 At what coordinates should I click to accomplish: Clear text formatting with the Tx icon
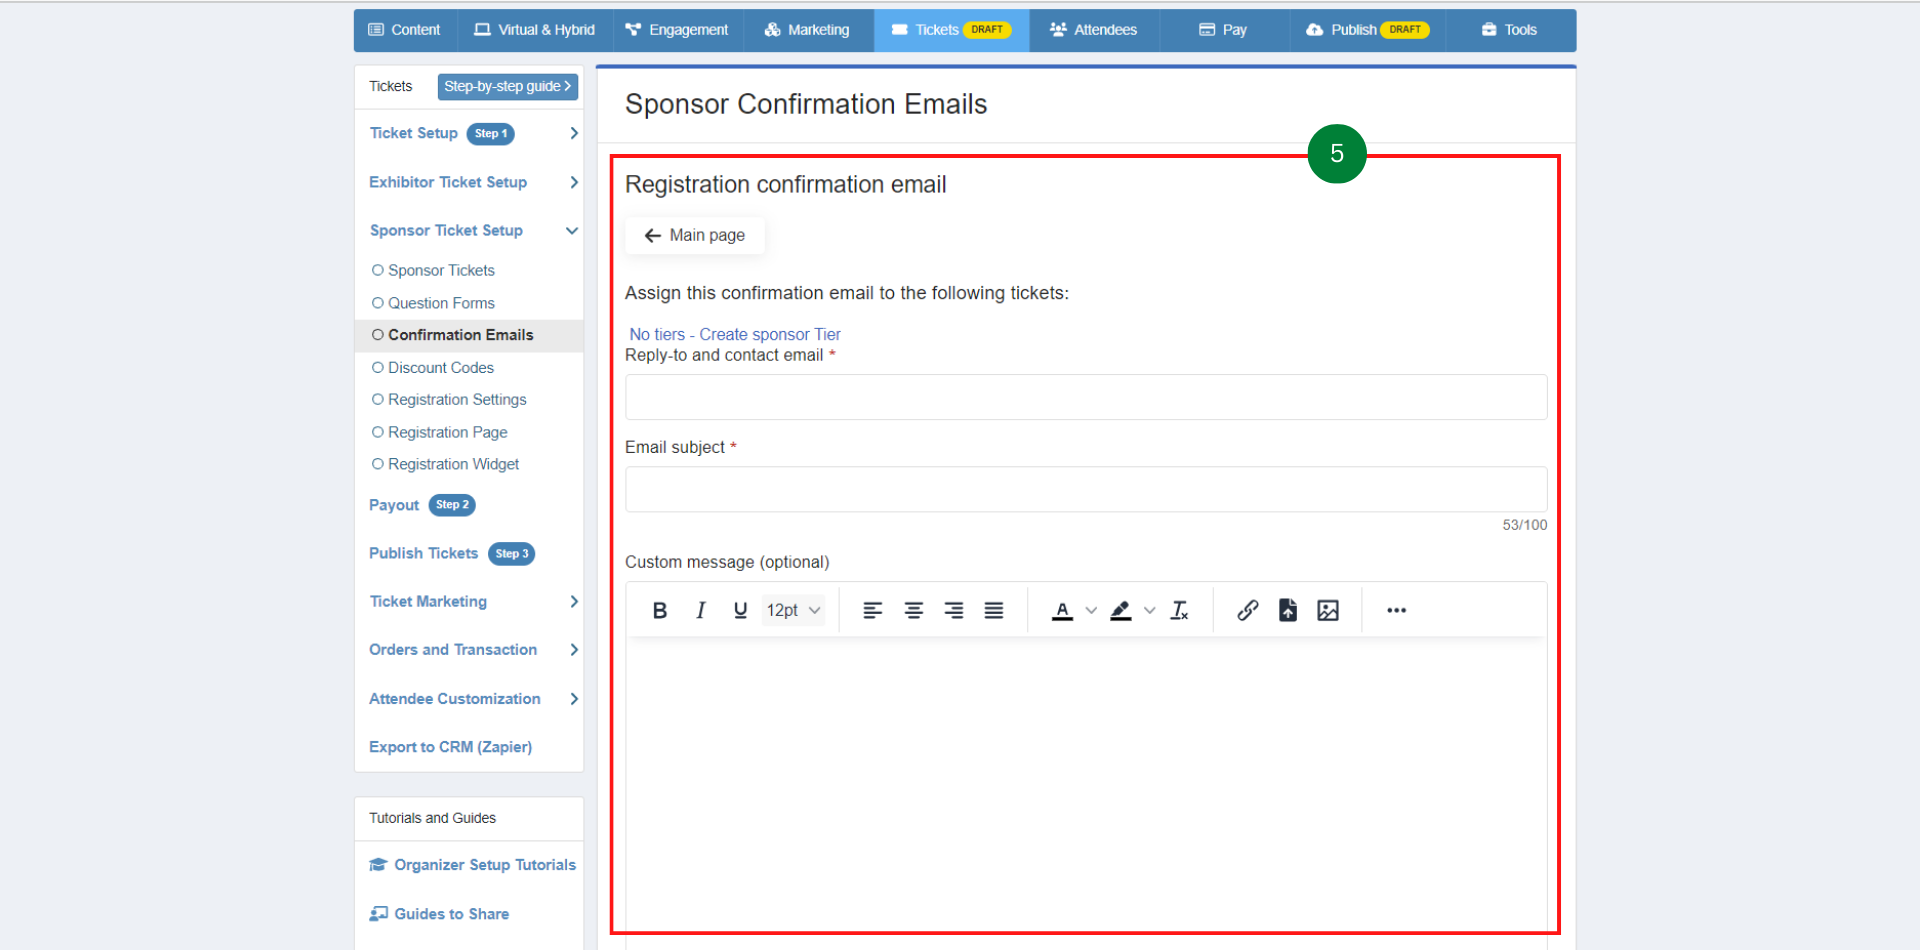1179,610
